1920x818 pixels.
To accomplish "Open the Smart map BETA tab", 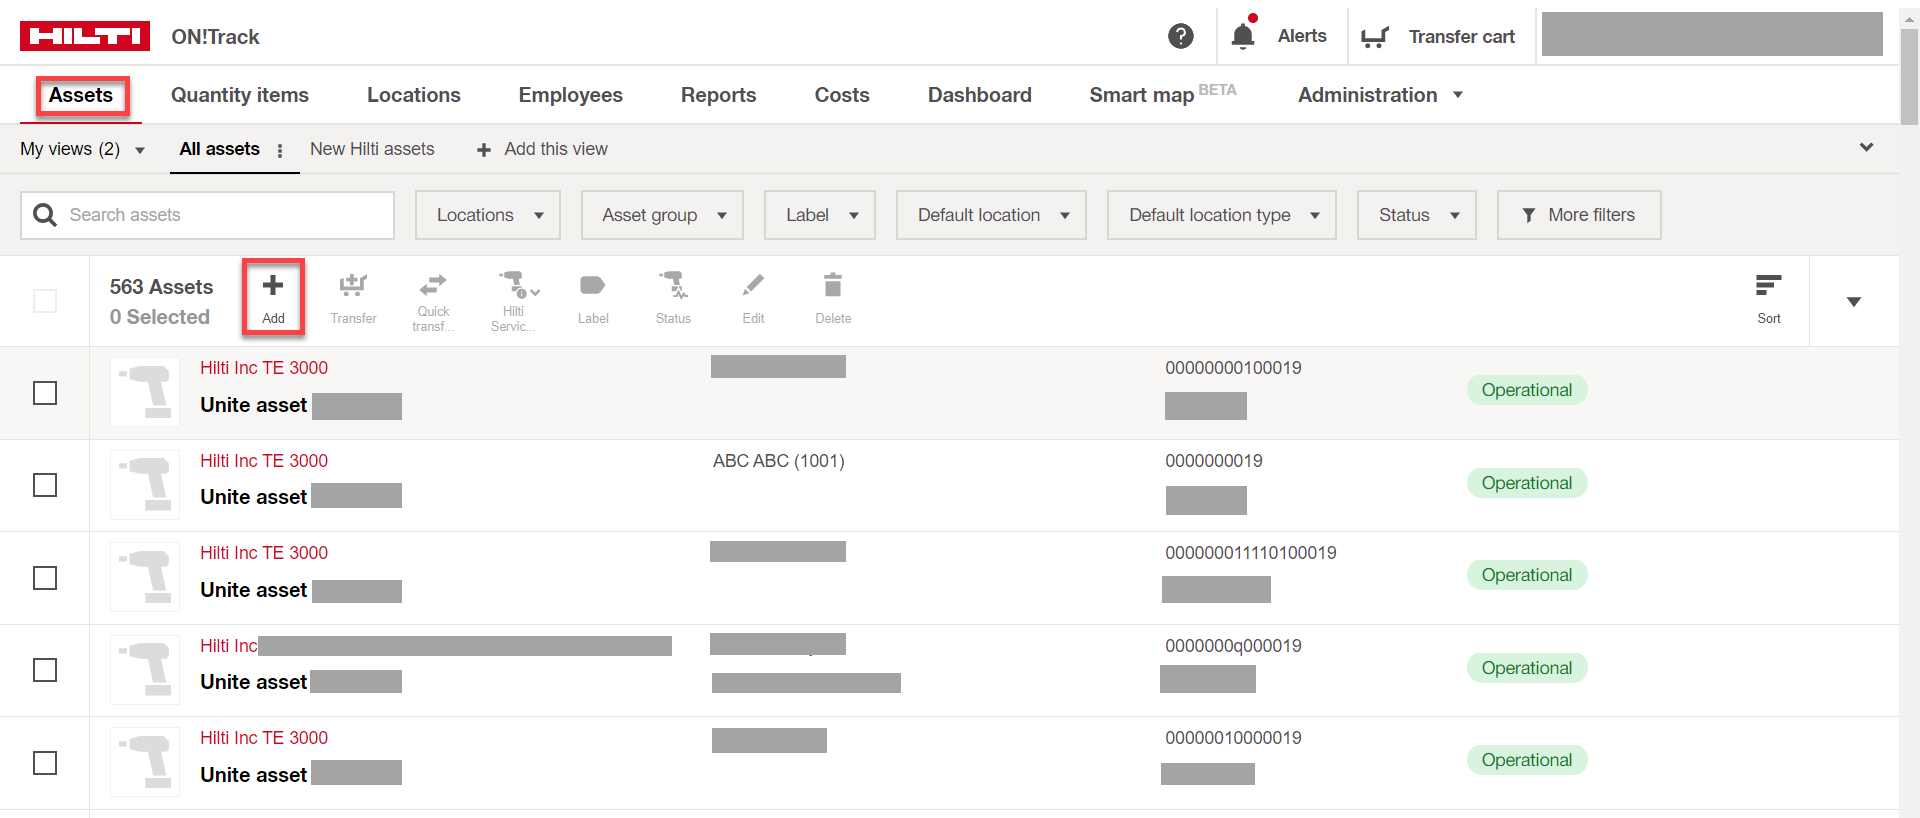I will (x=1163, y=94).
